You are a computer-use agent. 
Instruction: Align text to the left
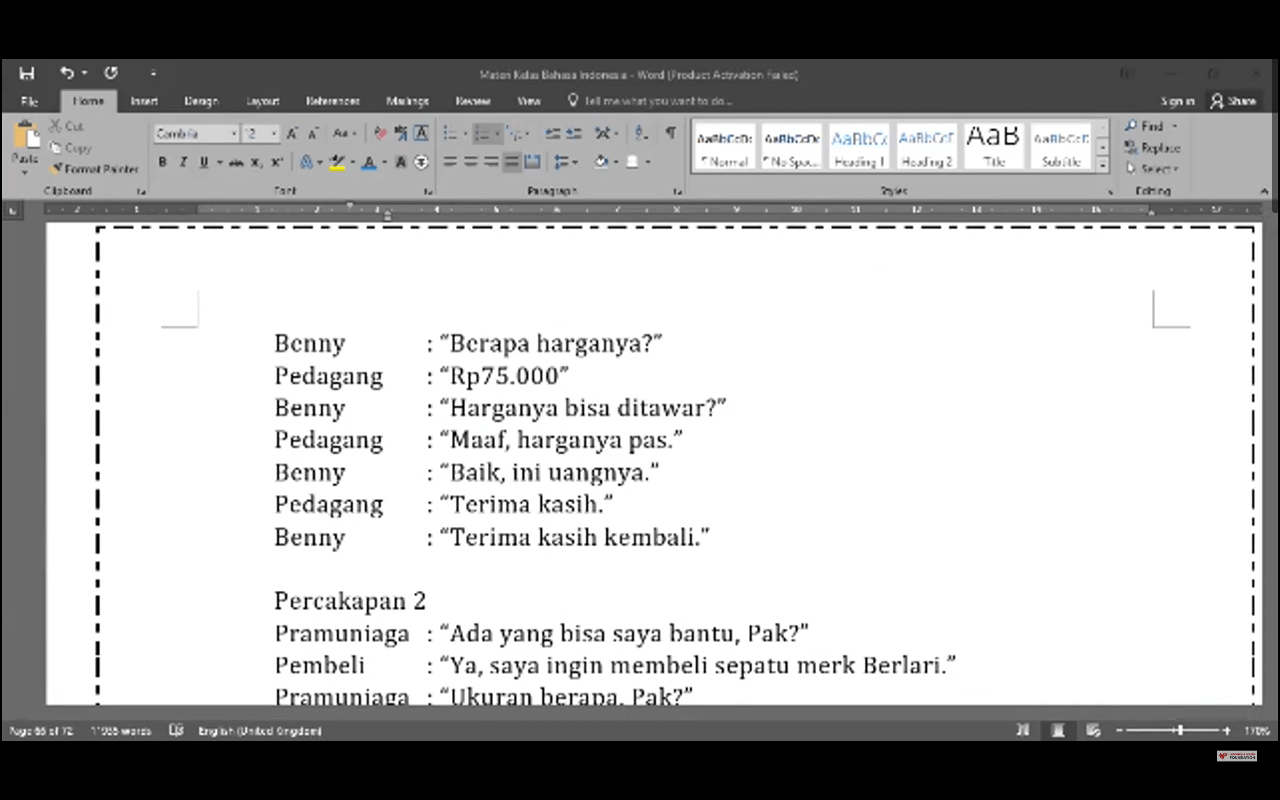[x=450, y=162]
